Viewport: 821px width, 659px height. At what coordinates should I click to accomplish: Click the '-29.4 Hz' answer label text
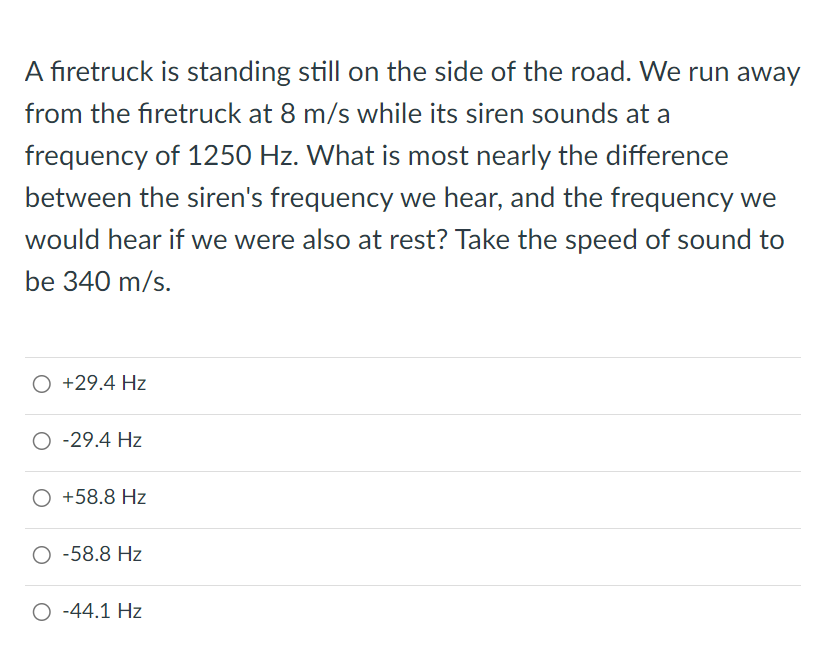click(101, 440)
